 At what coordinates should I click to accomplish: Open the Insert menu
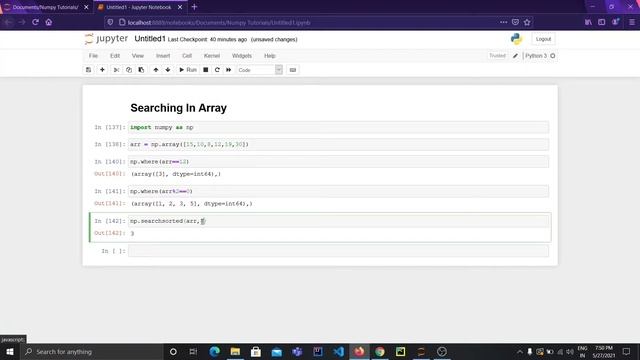(163, 56)
